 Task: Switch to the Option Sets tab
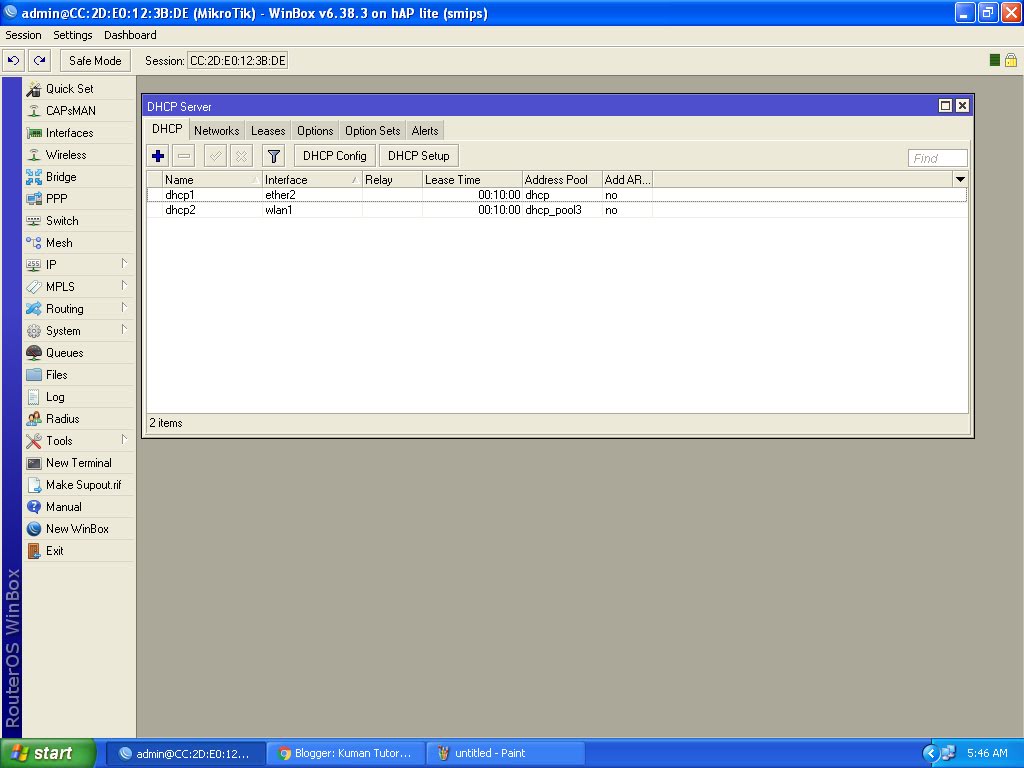372,131
